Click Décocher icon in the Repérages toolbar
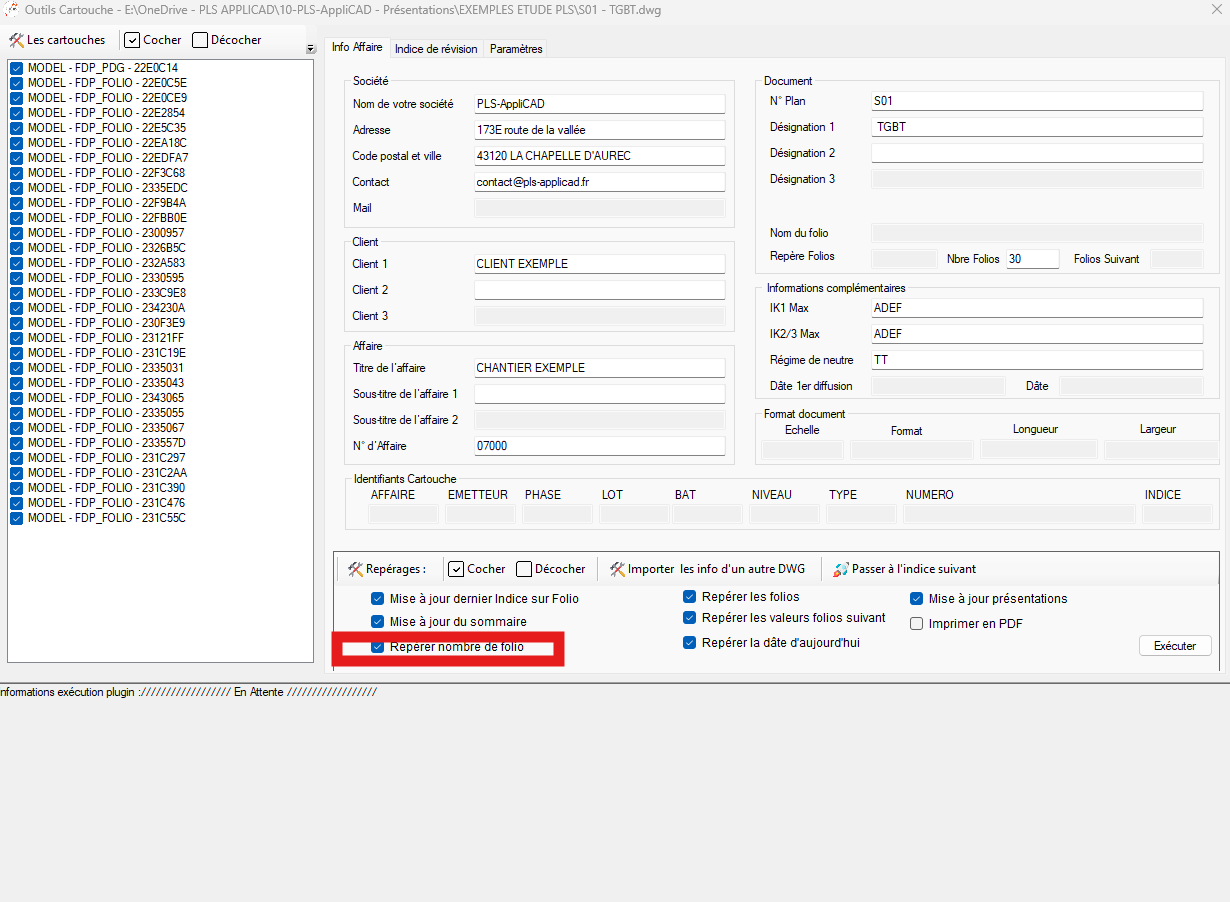Viewport: 1230px width, 902px height. pos(524,569)
